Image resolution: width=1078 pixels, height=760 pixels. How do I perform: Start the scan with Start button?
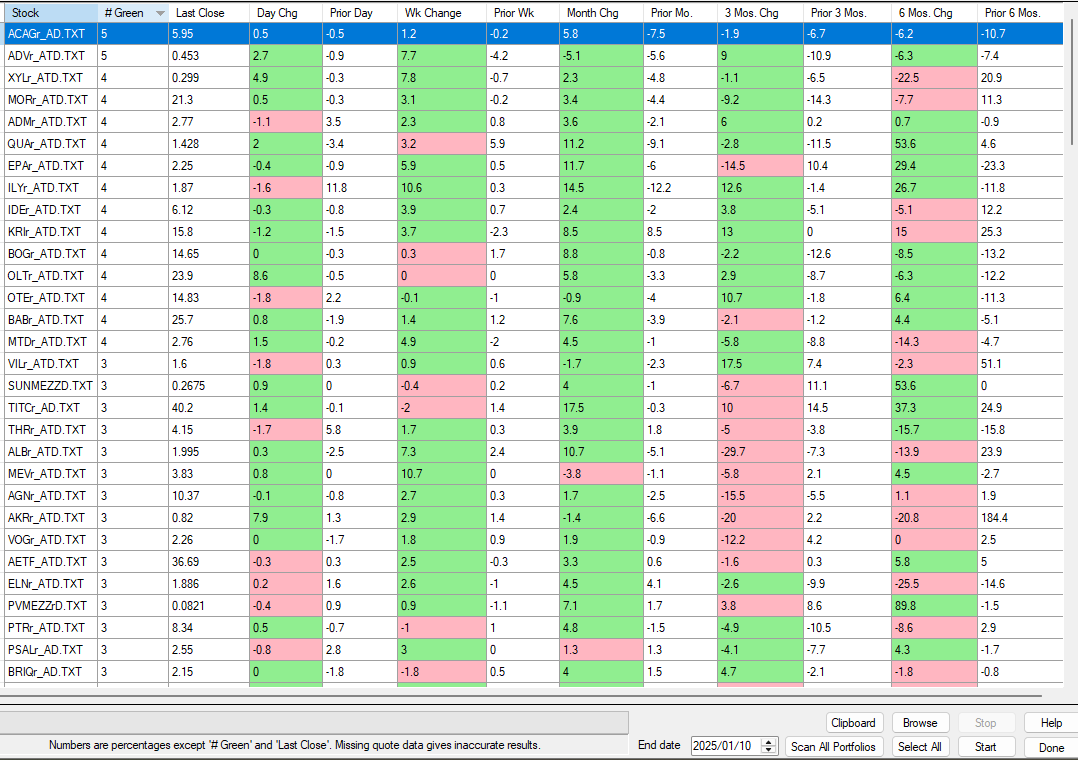point(985,747)
